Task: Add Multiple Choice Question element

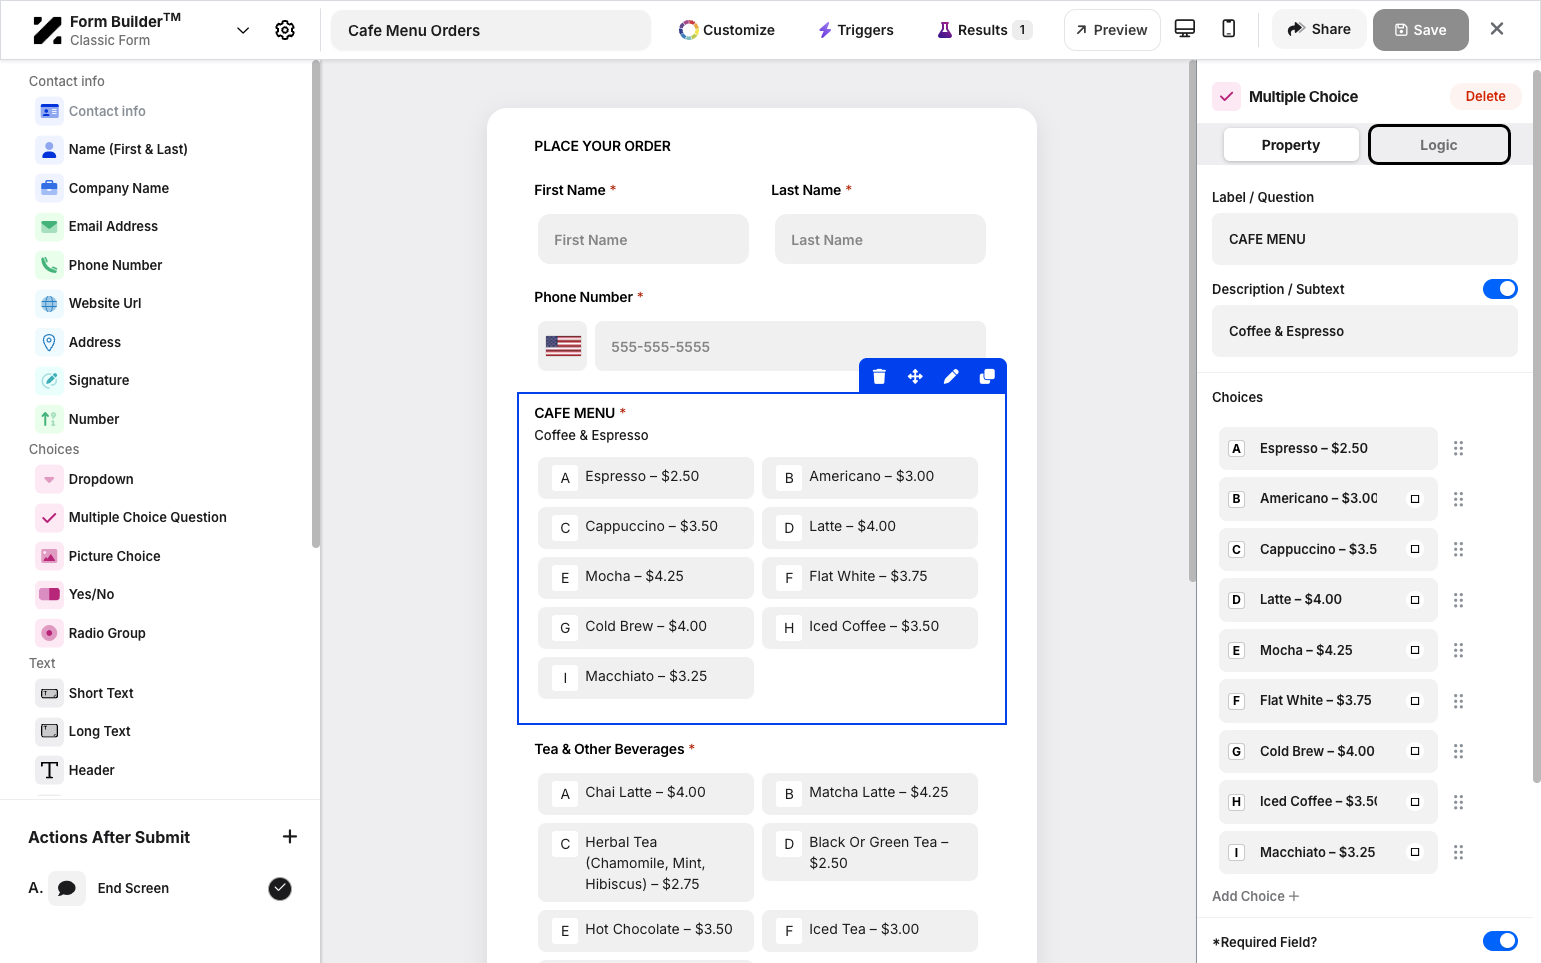Action: point(131,517)
